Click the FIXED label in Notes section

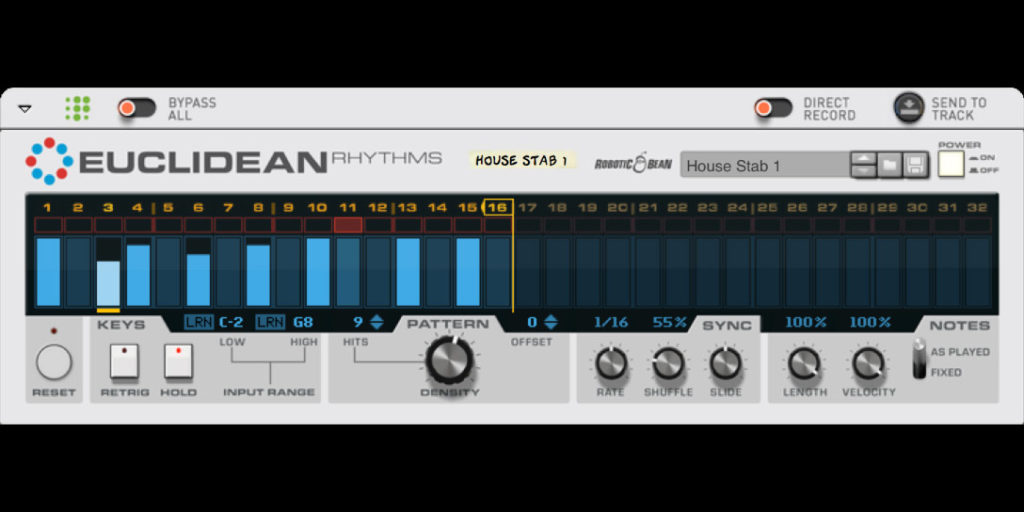click(946, 372)
